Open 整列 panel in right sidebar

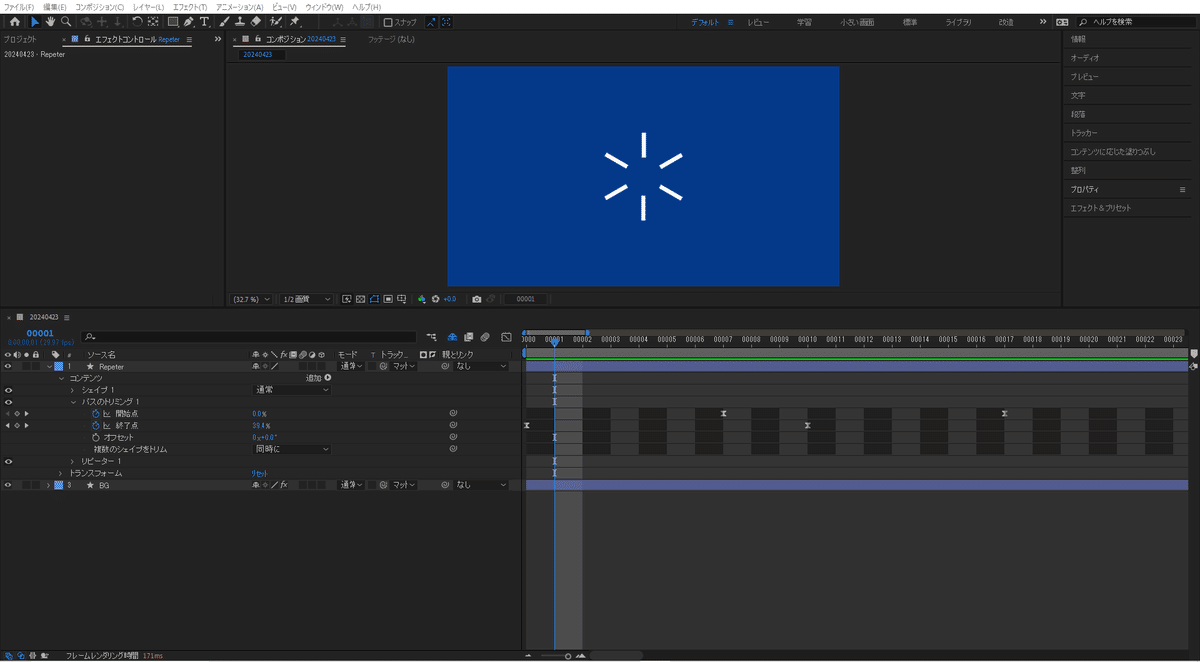[x=1077, y=170]
